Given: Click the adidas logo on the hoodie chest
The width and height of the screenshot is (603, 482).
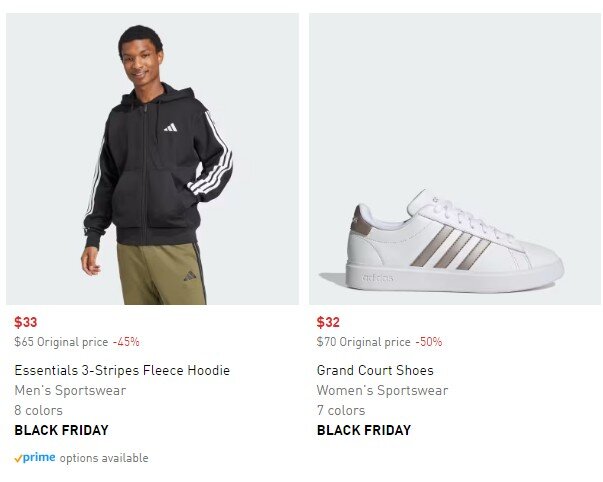Looking at the screenshot, I should coord(171,128).
